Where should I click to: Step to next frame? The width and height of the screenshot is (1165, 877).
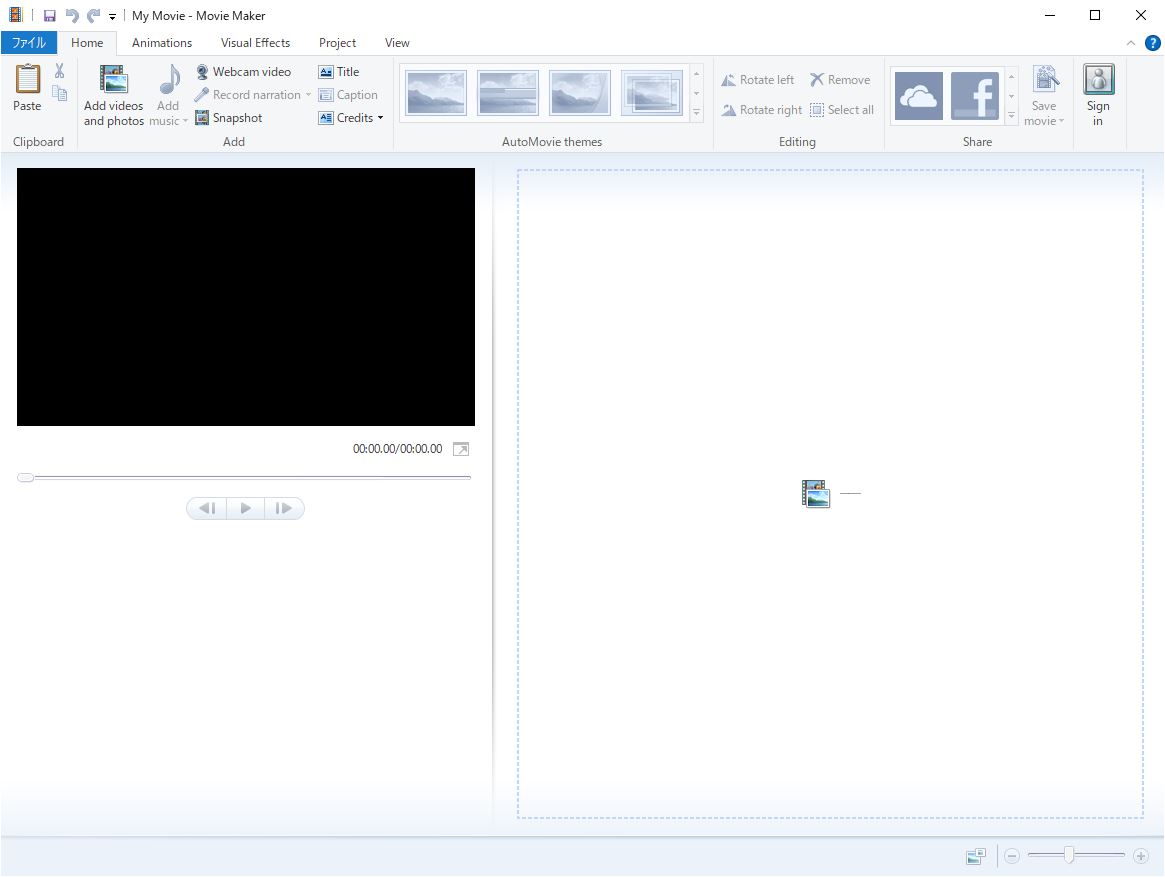tap(284, 508)
